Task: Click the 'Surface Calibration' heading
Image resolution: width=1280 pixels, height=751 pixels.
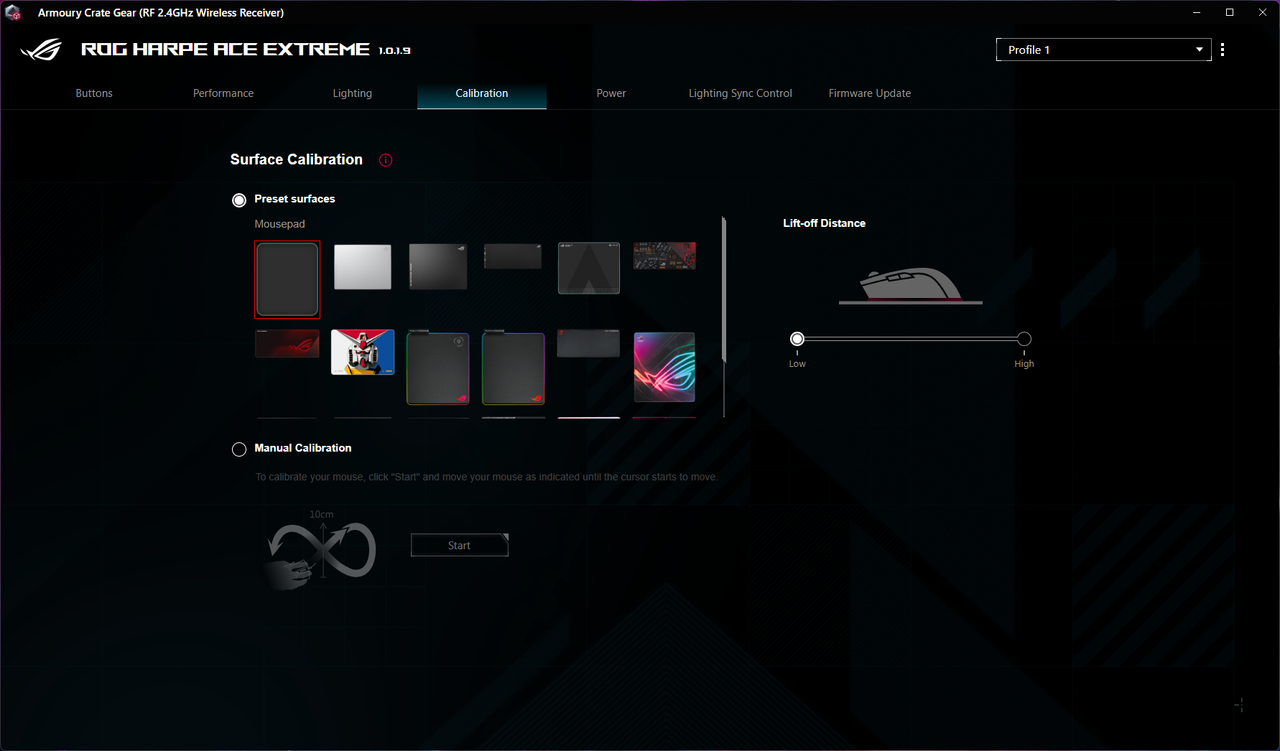Action: tap(296, 159)
